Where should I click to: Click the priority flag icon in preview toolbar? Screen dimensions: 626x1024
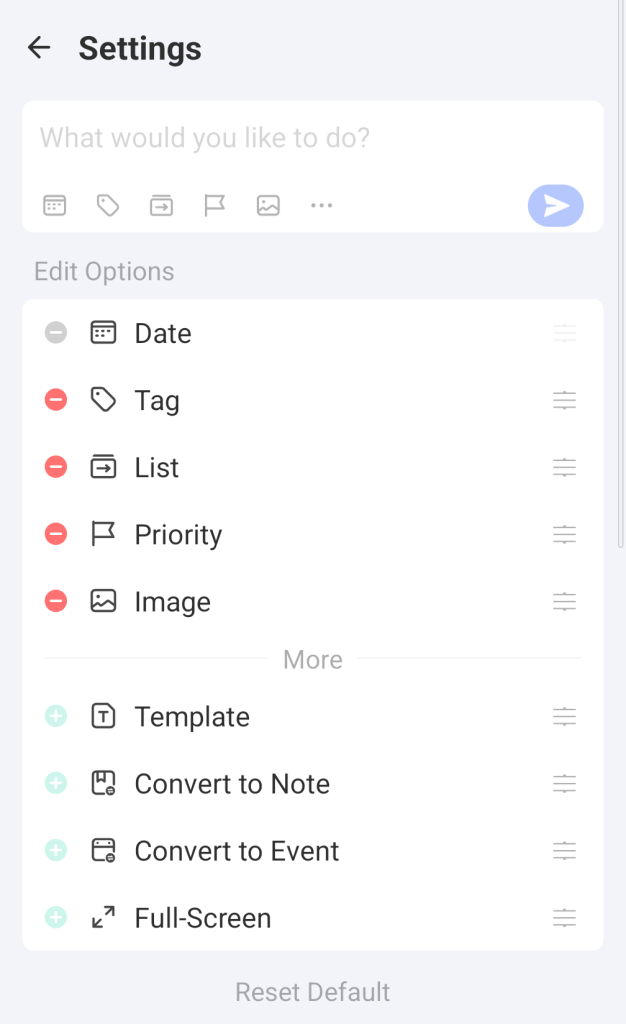pyautogui.click(x=215, y=206)
